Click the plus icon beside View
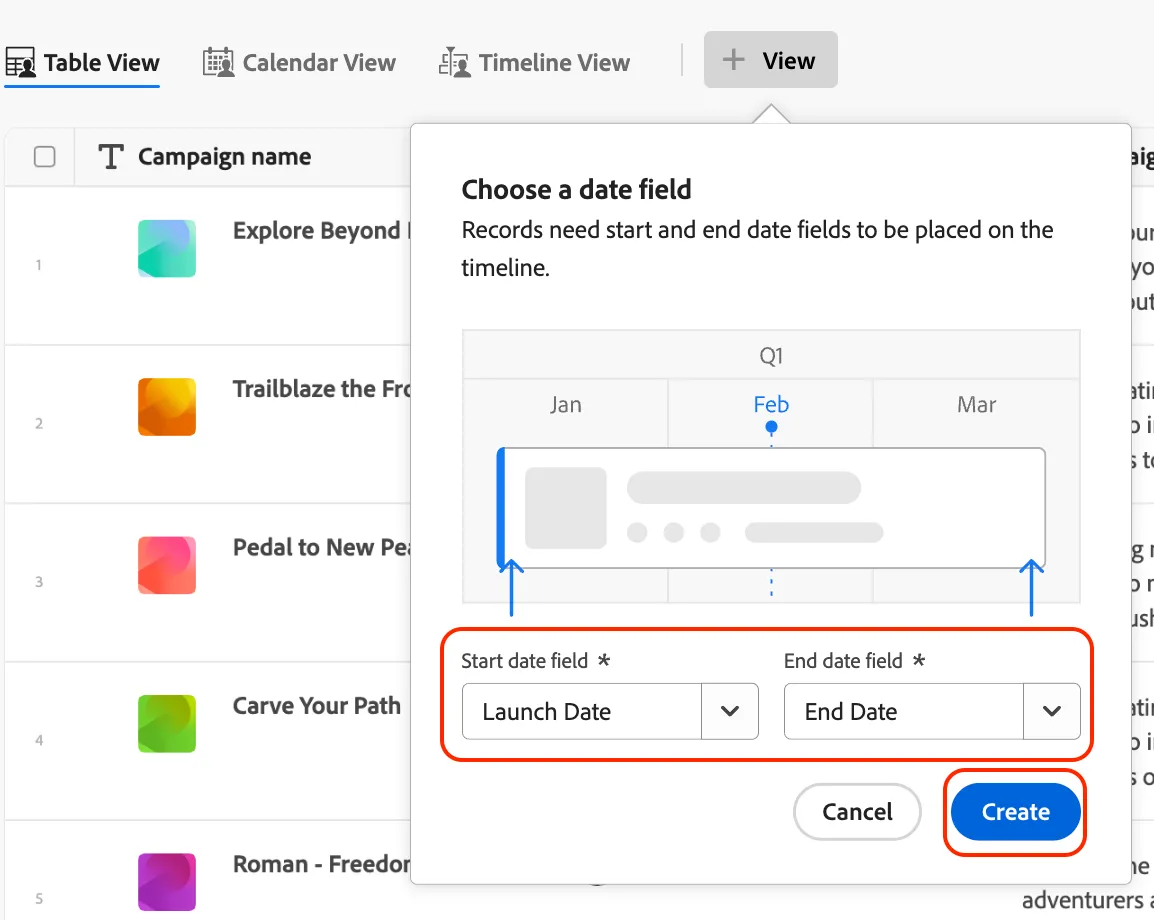Viewport: 1154px width, 920px height. [734, 60]
